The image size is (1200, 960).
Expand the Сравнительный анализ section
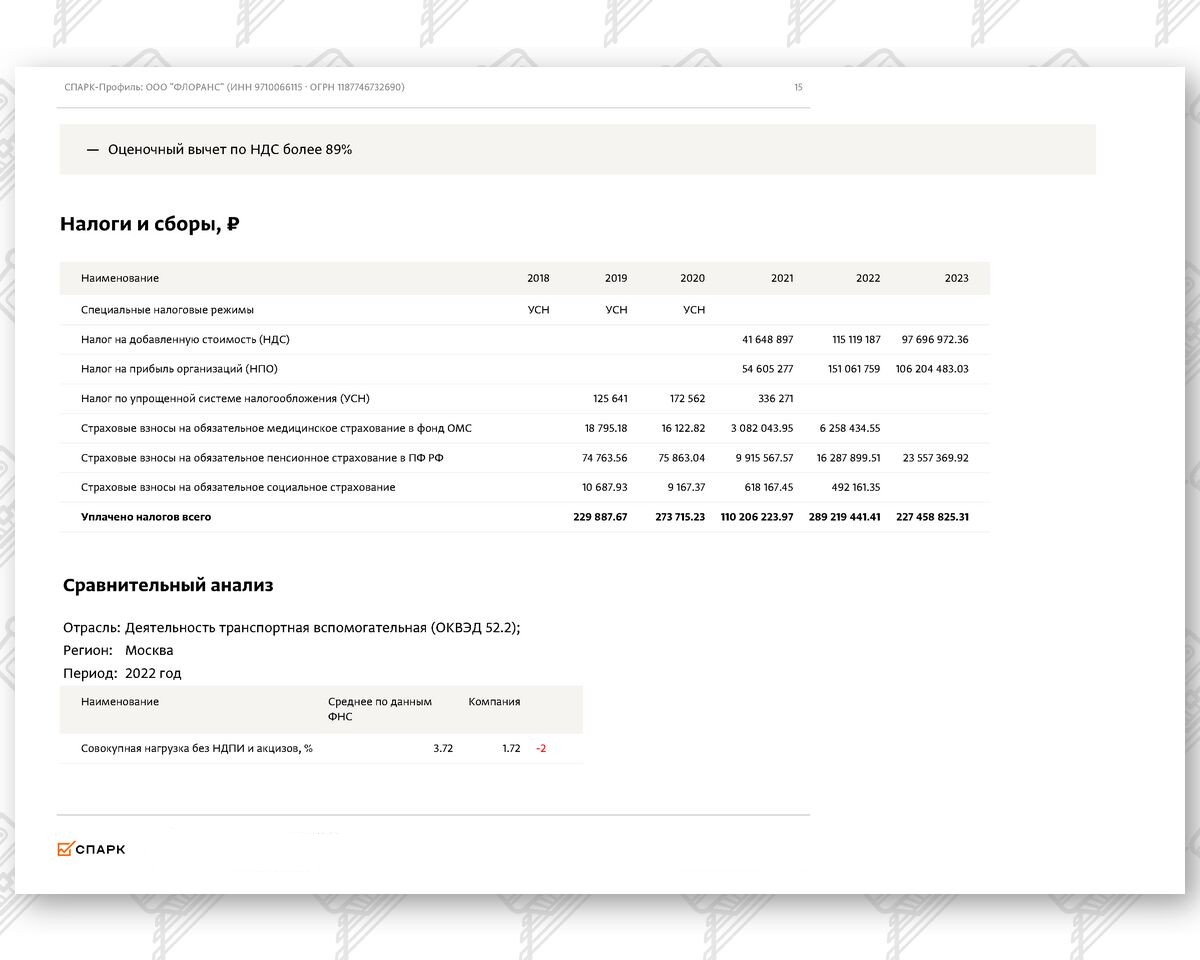click(167, 585)
